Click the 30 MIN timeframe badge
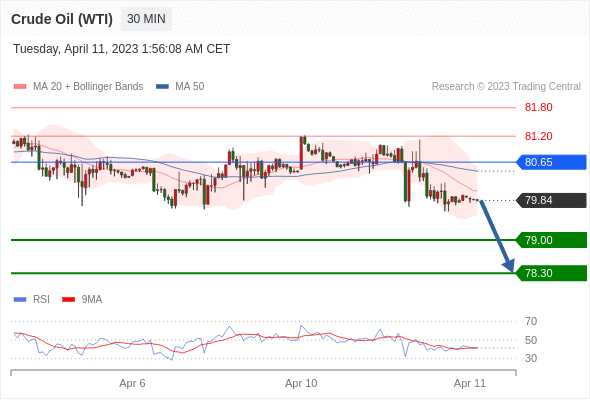The height and width of the screenshot is (400, 590). 146,19
